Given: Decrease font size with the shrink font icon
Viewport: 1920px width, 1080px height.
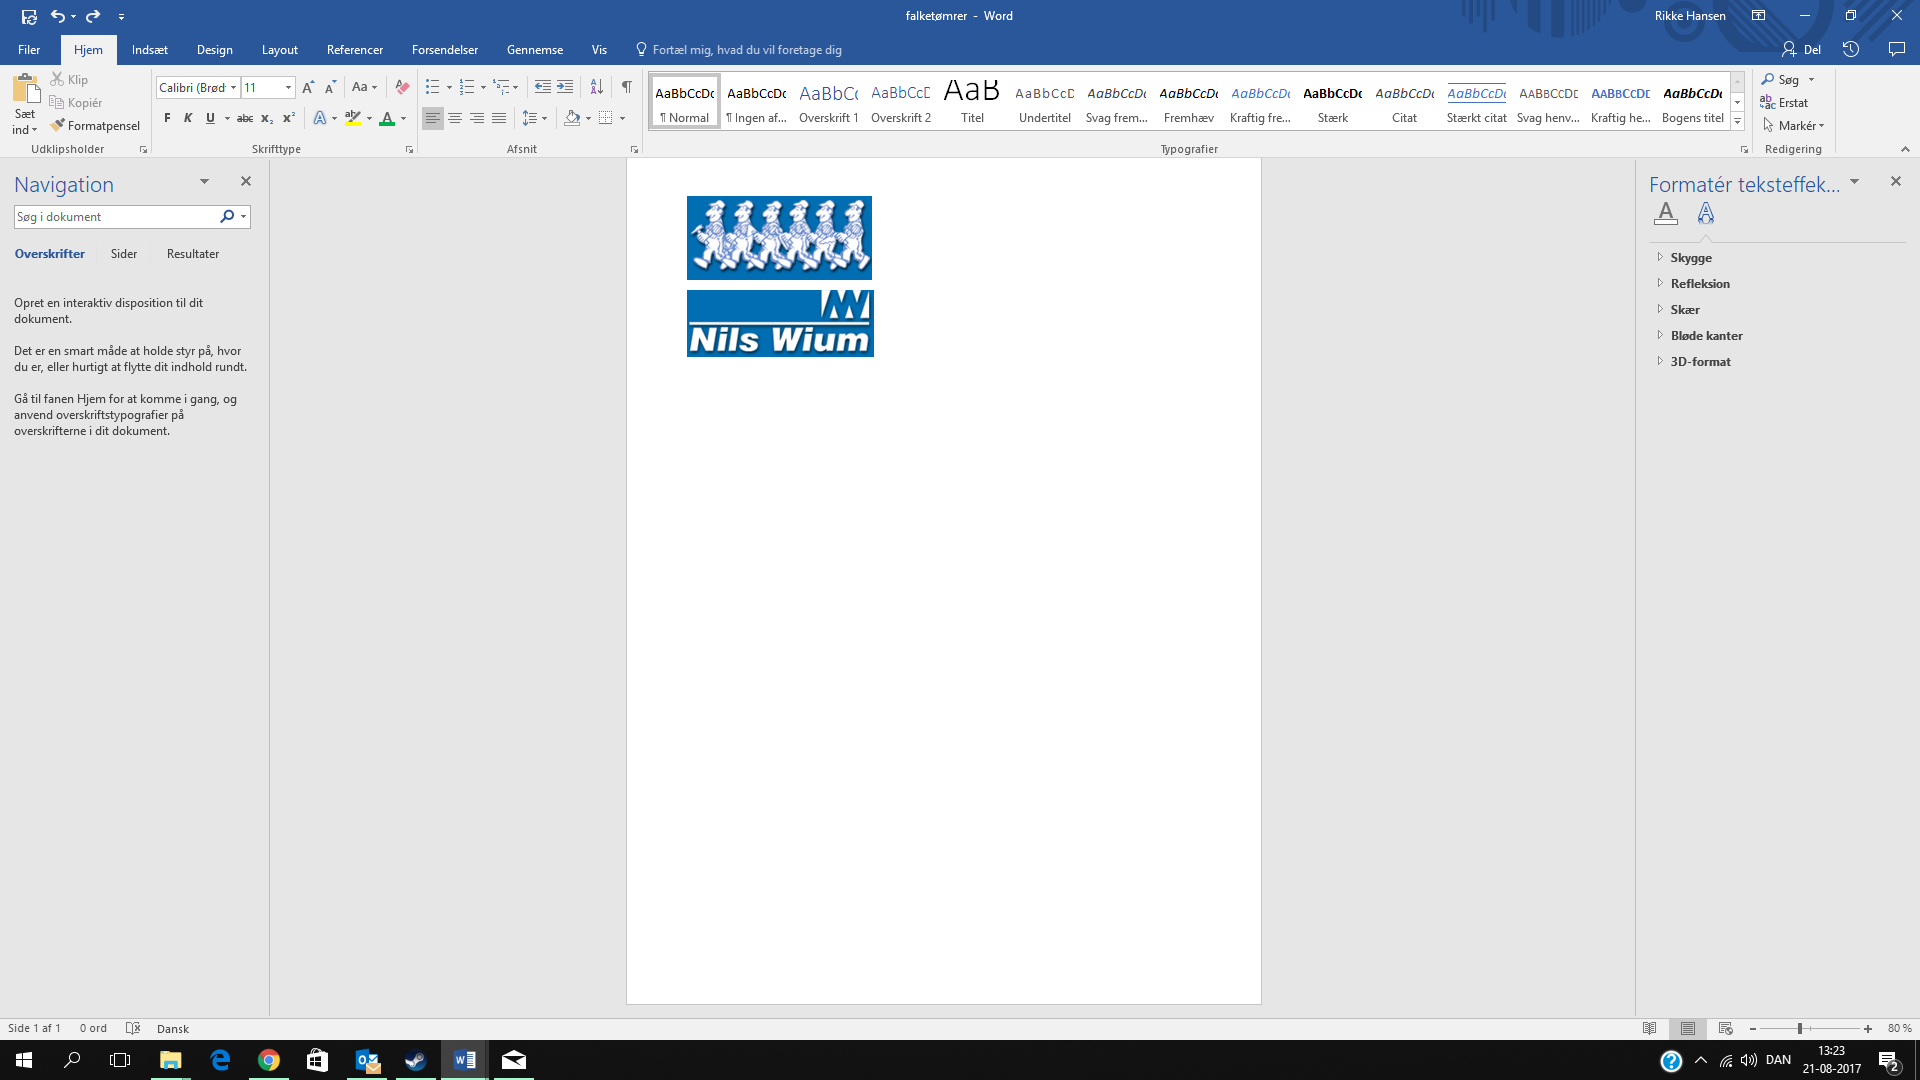Looking at the screenshot, I should [x=330, y=87].
